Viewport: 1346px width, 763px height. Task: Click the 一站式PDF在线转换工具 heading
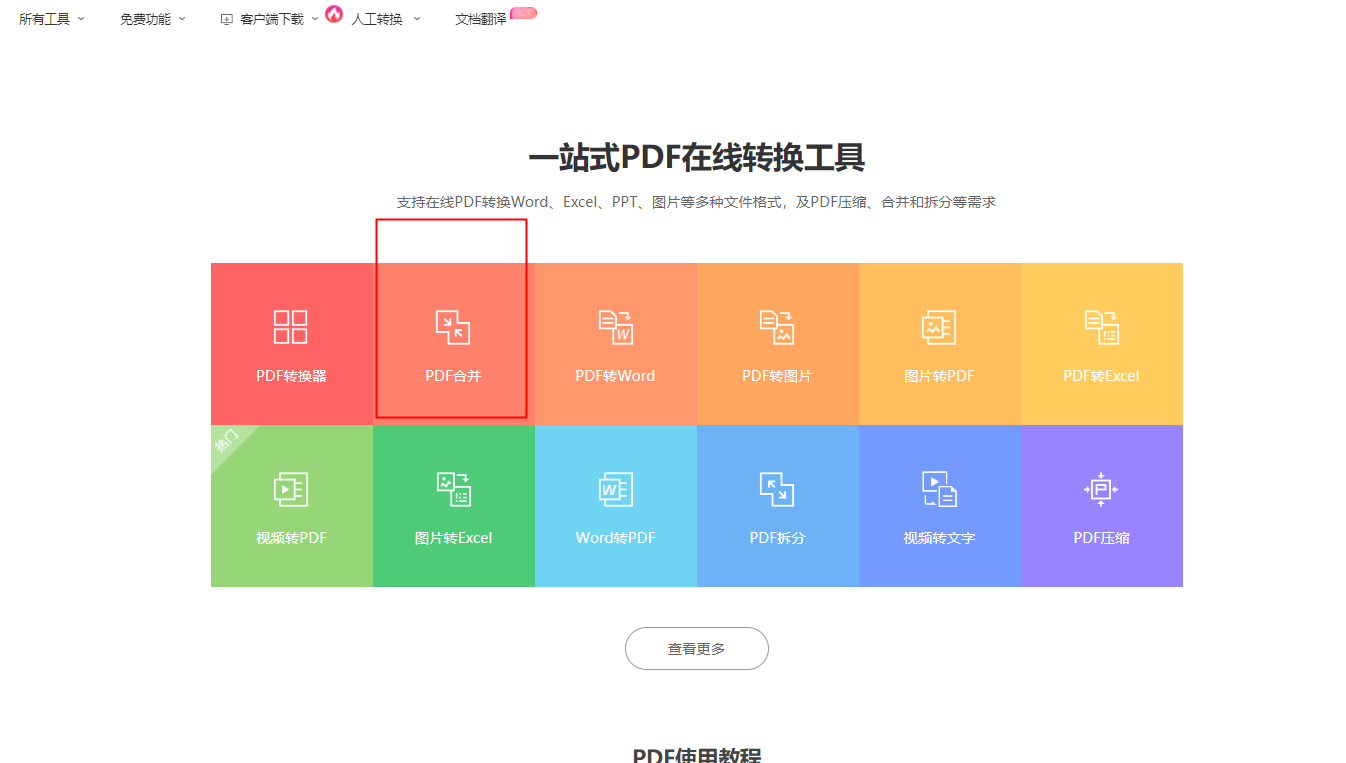(x=697, y=158)
